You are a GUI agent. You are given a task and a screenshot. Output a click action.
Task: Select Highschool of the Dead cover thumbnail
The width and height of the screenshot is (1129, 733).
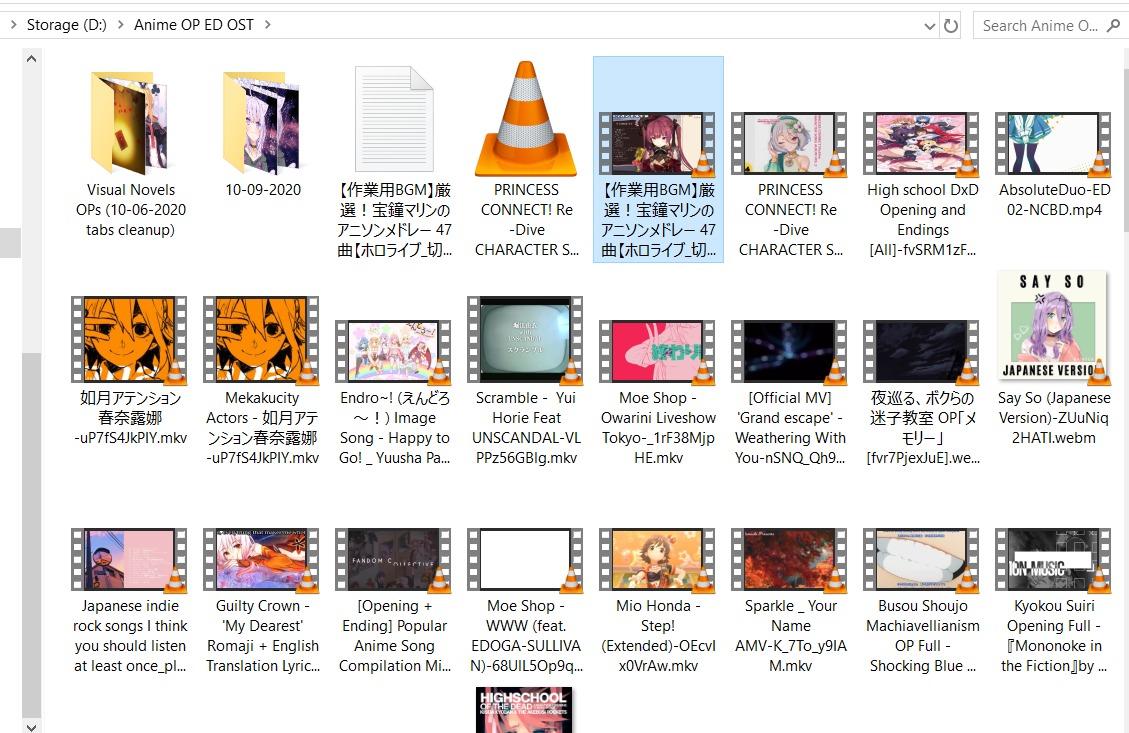click(x=524, y=710)
